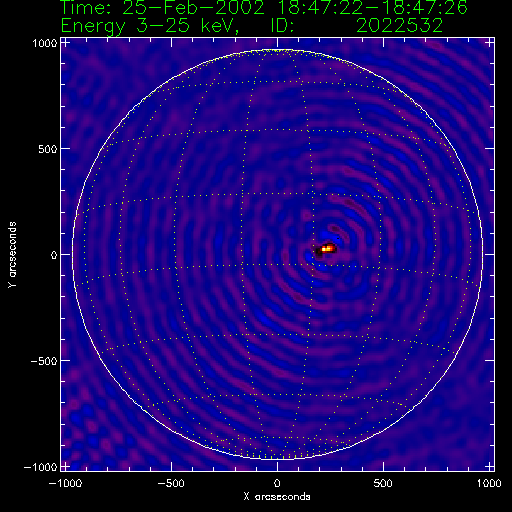This screenshot has width=512, height=512.
Task: Click the 500 tick label on X axis
Action: pos(383,483)
